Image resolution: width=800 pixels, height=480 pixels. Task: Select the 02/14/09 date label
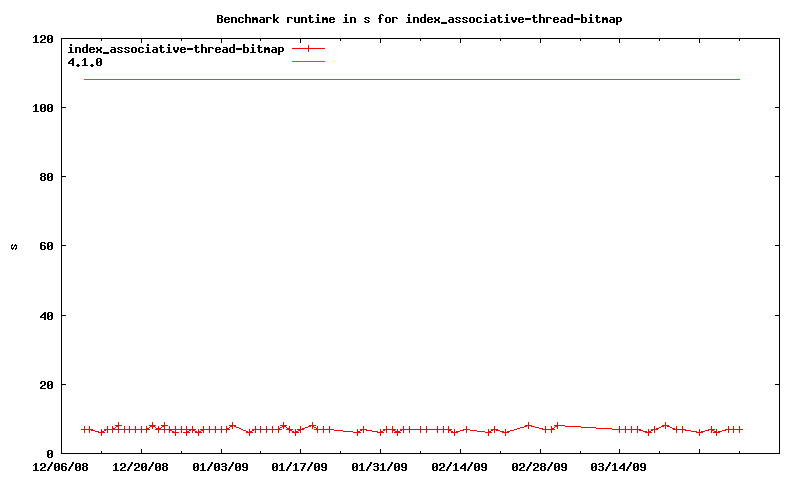pyautogui.click(x=459, y=466)
